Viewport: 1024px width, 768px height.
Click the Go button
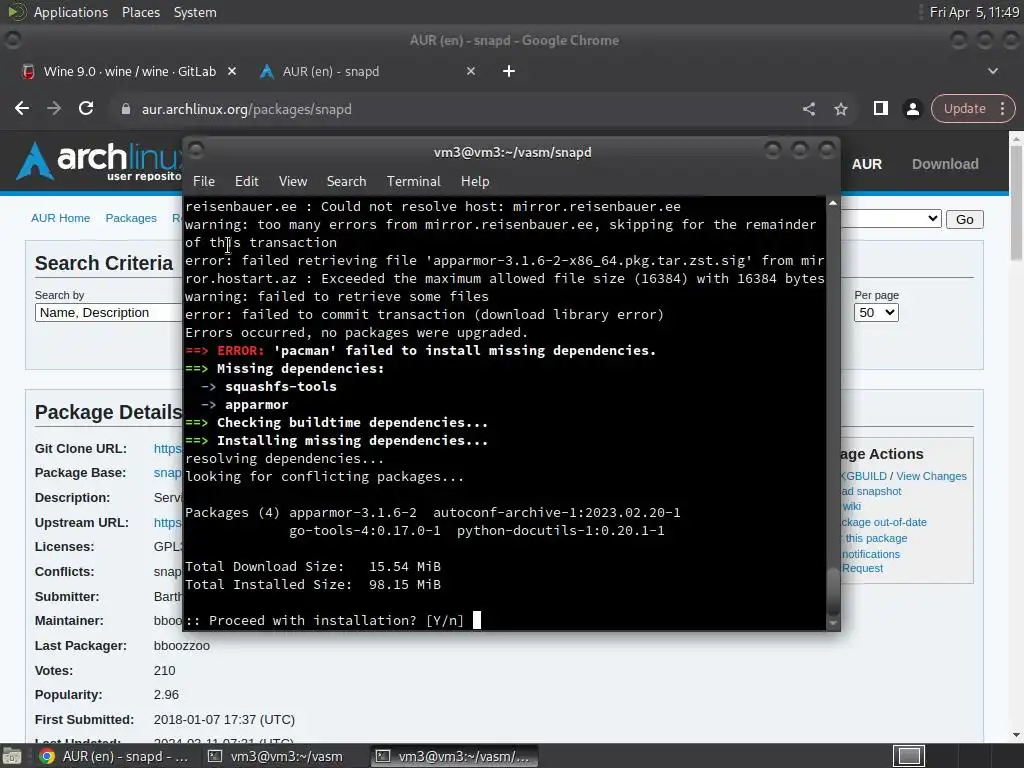(x=965, y=219)
